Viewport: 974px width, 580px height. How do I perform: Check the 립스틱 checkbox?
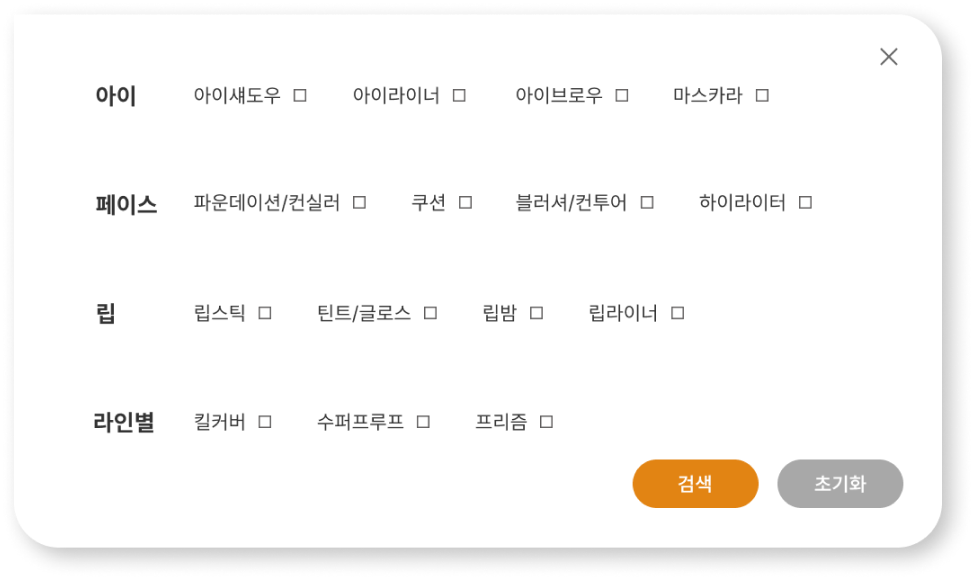coord(265,312)
